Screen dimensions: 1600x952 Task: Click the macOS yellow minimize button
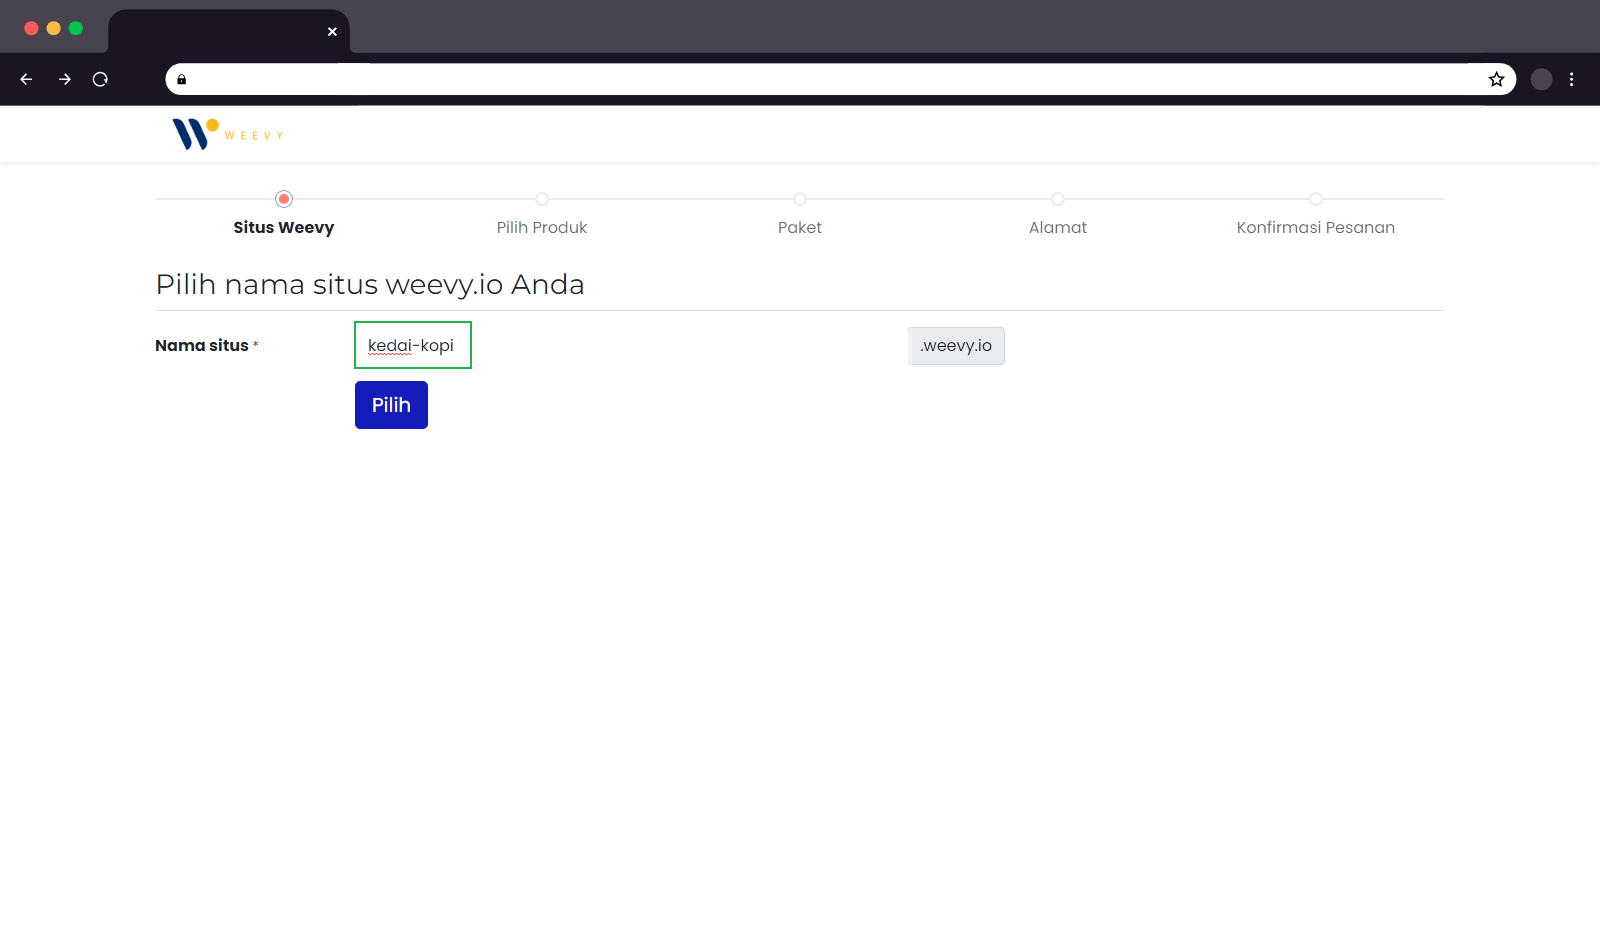click(x=53, y=28)
